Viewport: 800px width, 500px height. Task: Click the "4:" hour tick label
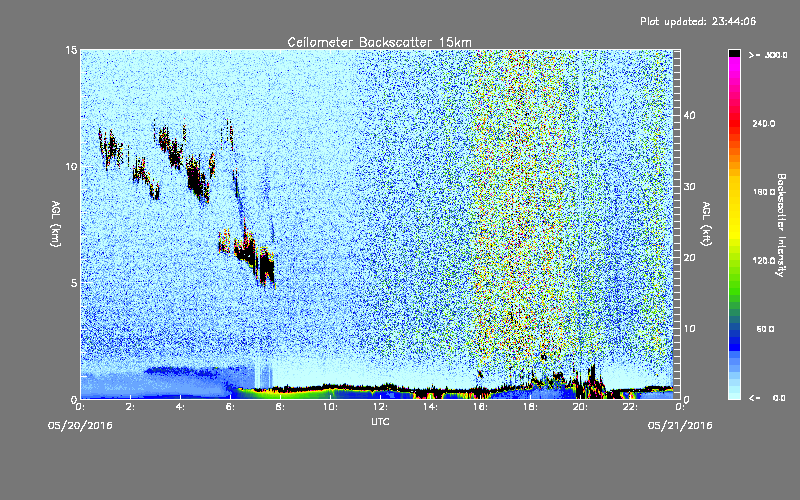pyautogui.click(x=180, y=407)
